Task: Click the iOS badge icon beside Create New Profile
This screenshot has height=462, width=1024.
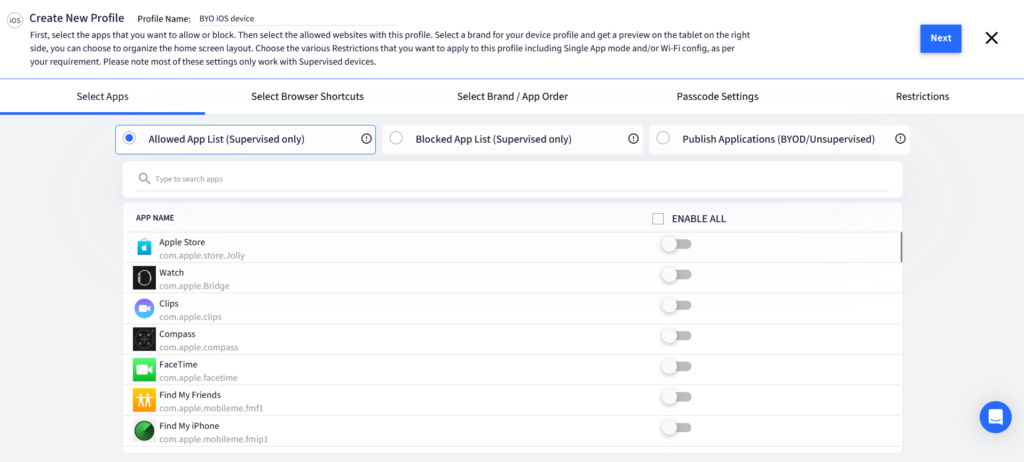Action: (x=14, y=20)
